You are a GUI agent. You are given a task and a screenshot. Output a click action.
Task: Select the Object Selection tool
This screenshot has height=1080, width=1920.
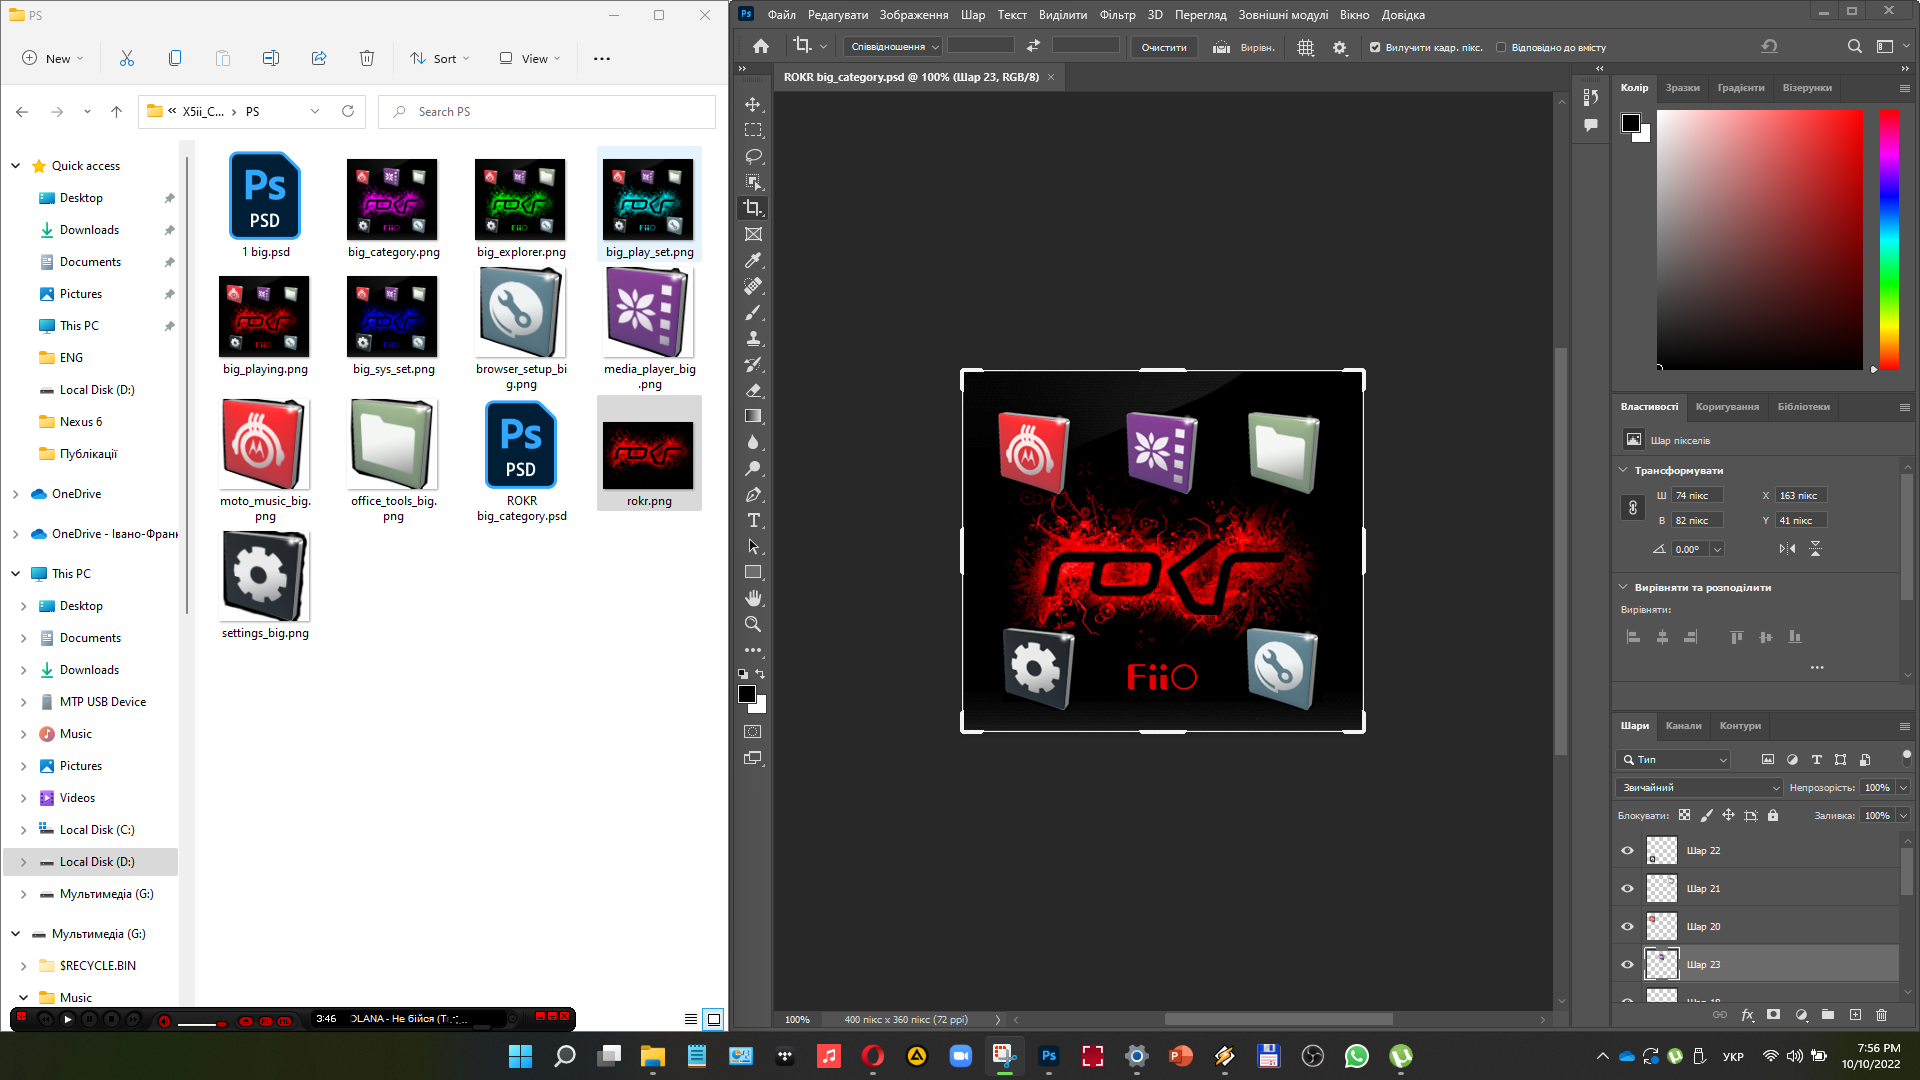[753, 182]
